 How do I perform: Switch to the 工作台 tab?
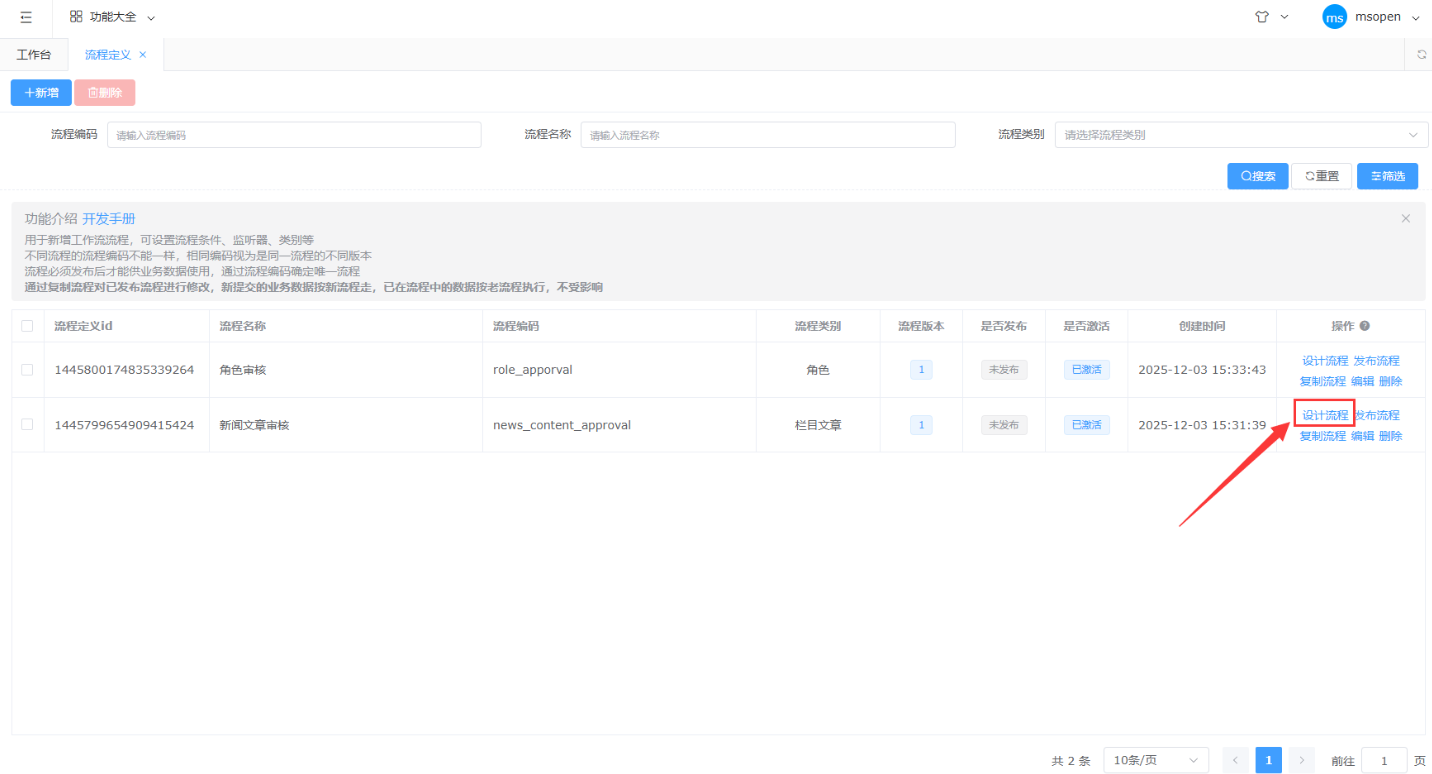tap(34, 55)
